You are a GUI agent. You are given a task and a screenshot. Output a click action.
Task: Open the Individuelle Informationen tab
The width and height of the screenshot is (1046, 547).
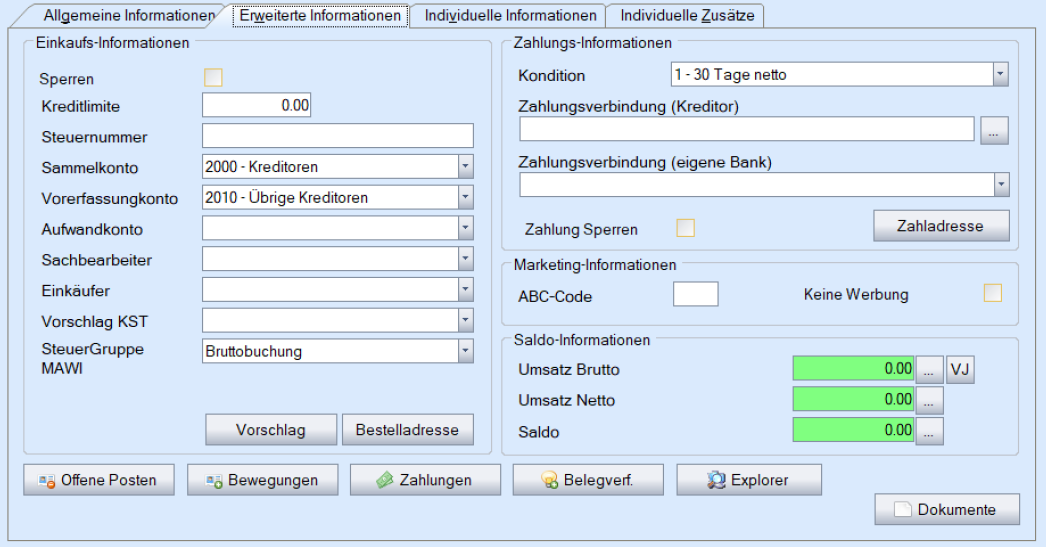(x=510, y=15)
